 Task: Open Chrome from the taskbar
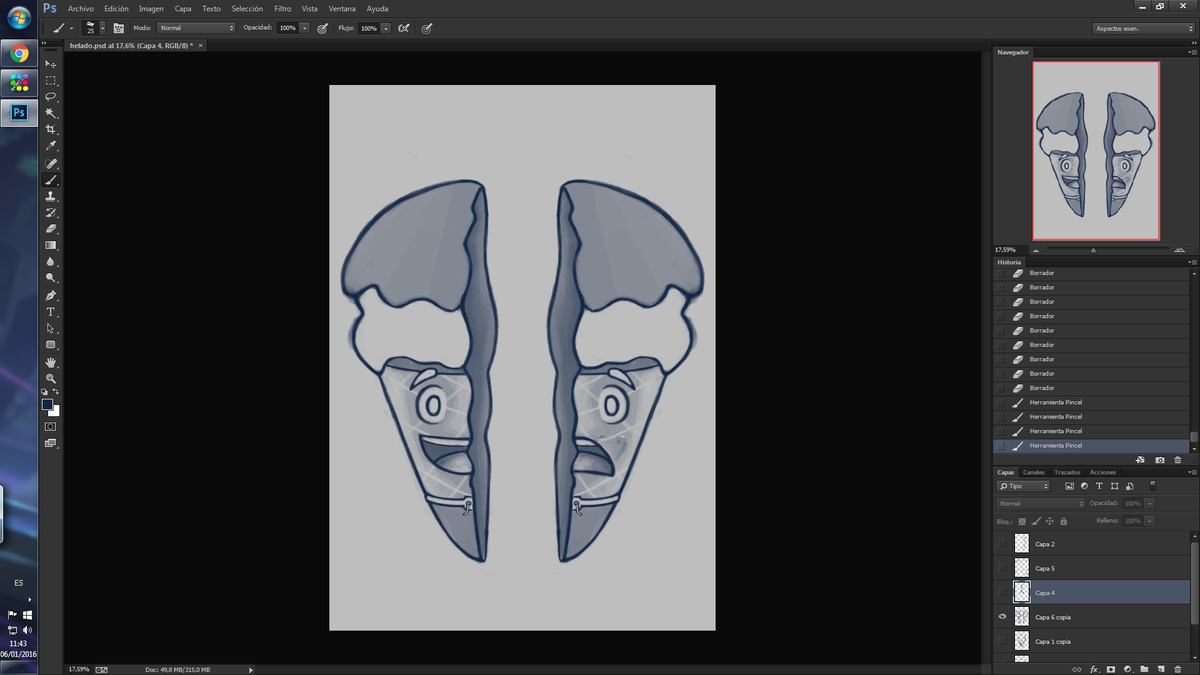(x=19, y=53)
